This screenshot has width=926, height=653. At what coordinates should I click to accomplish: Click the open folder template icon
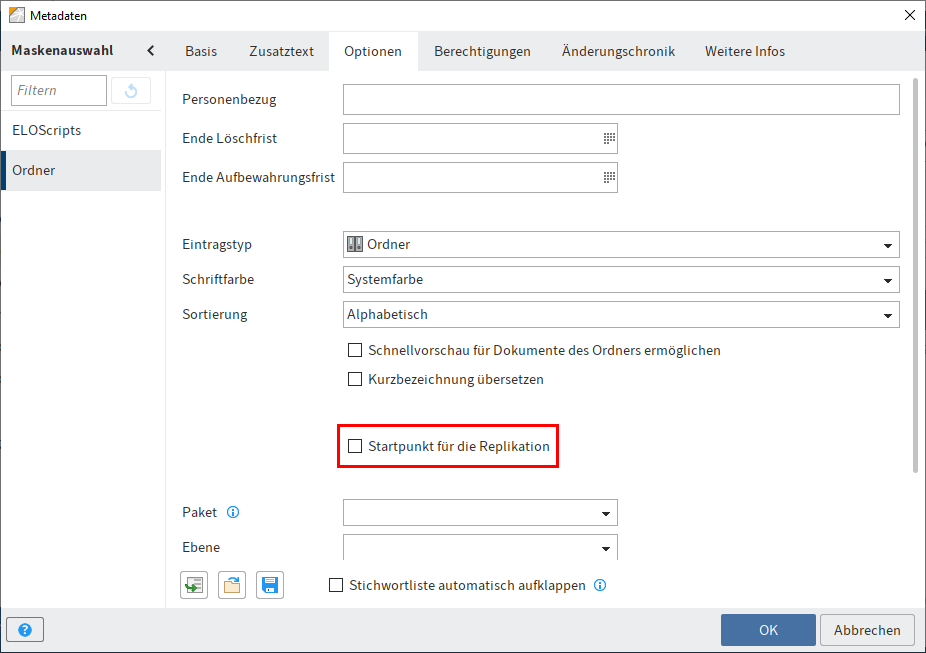(232, 585)
